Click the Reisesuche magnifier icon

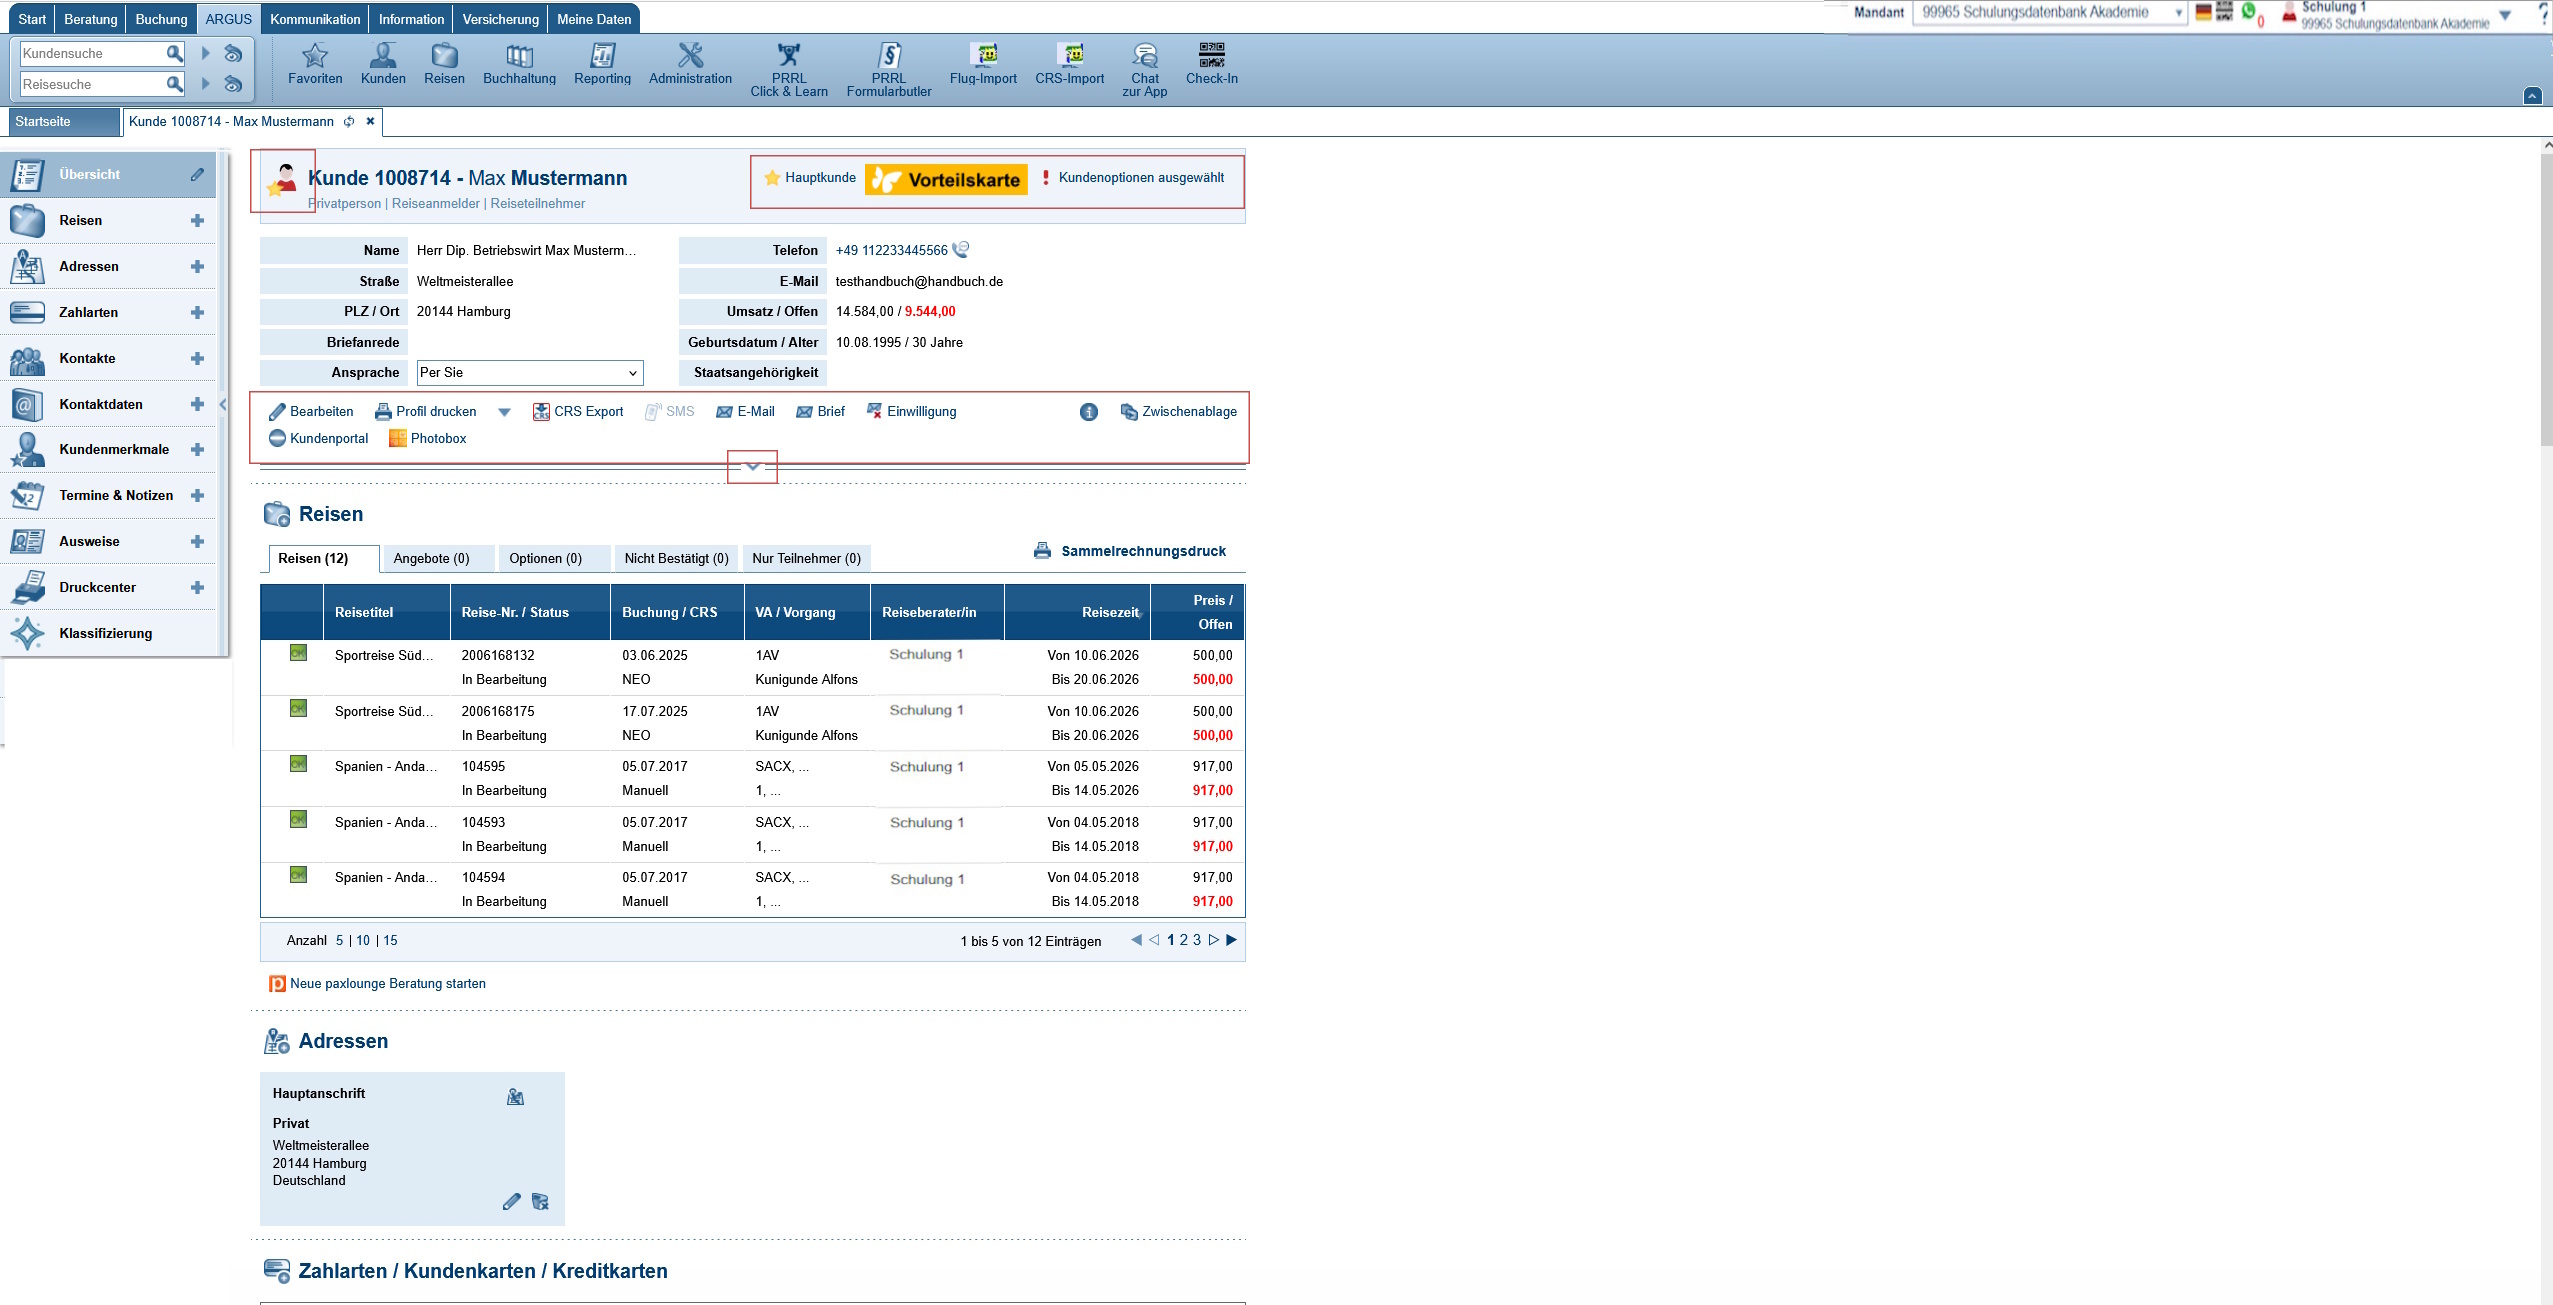click(174, 84)
